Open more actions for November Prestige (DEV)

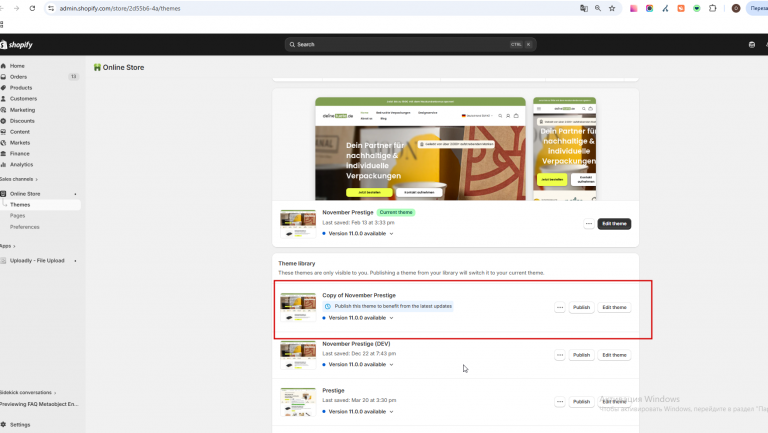(x=560, y=355)
